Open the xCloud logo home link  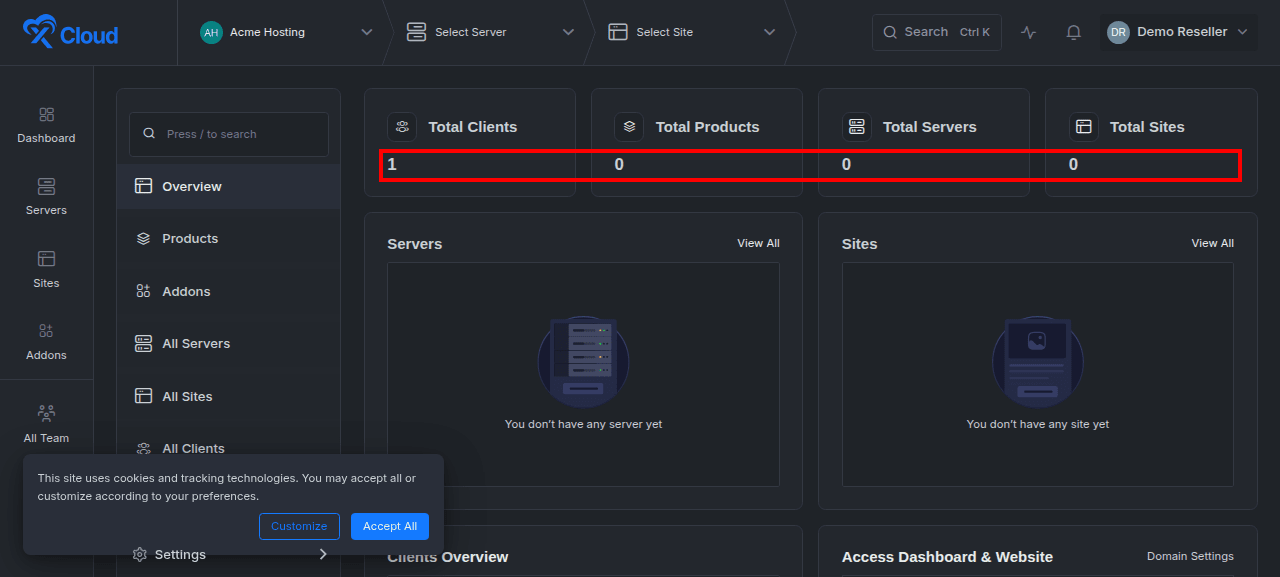click(70, 32)
